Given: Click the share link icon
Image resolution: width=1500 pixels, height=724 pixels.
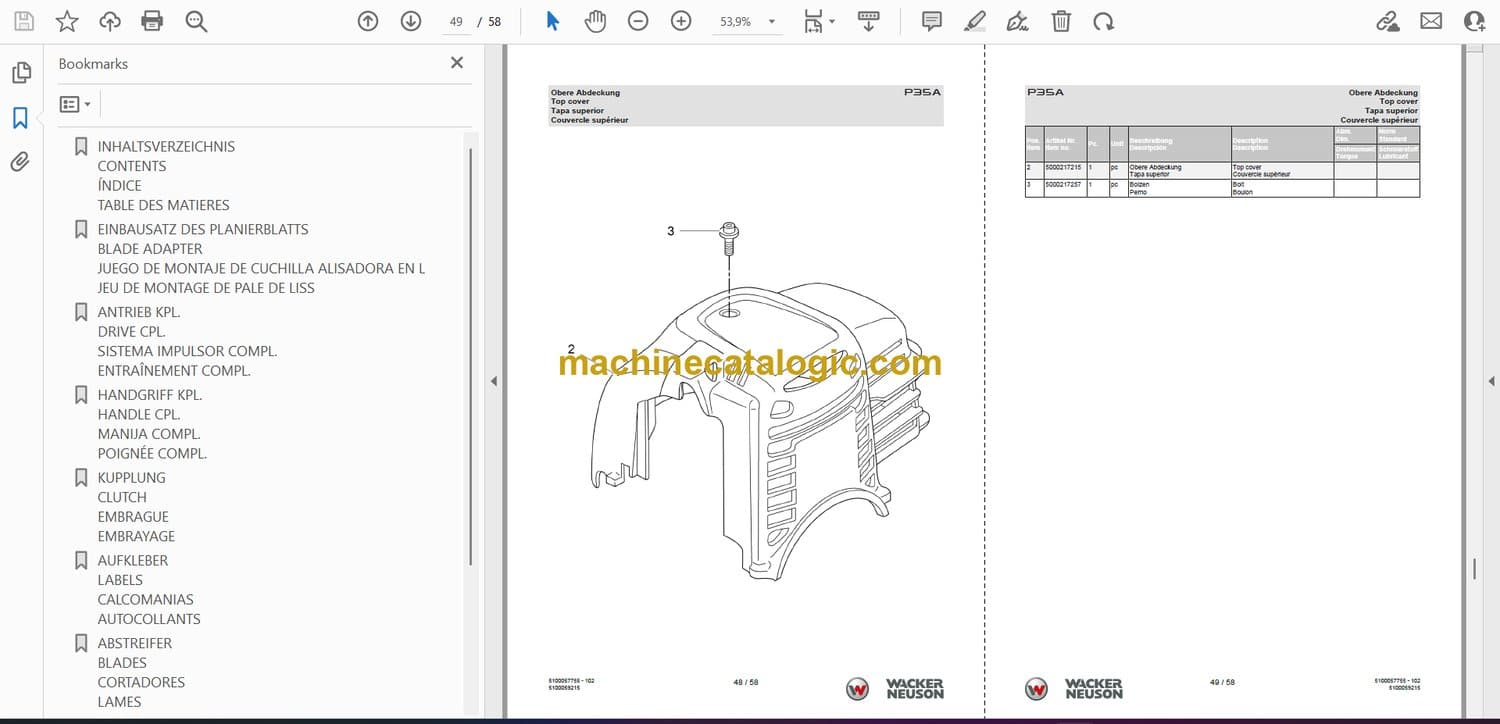Looking at the screenshot, I should [1388, 21].
